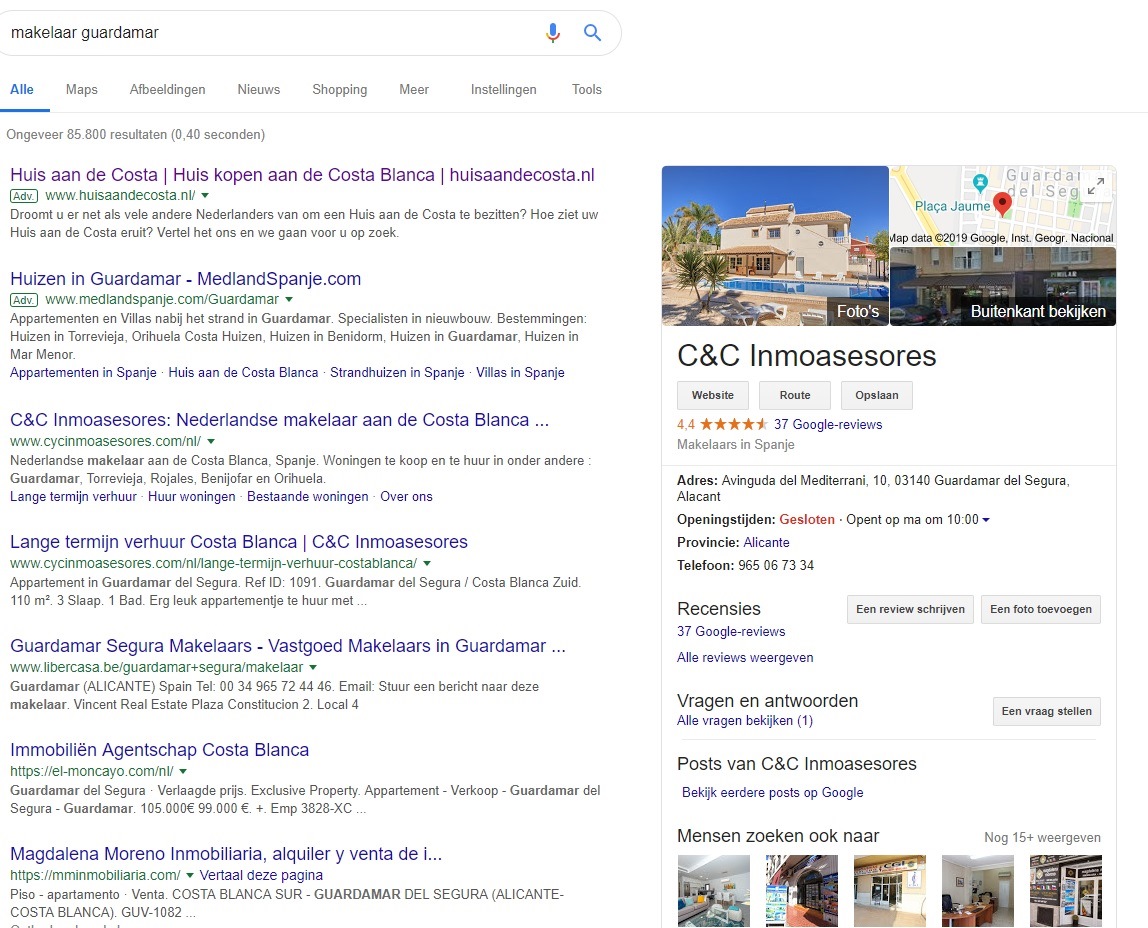The image size is (1148, 928).
Task: Switch to the Shopping tab
Action: (x=340, y=89)
